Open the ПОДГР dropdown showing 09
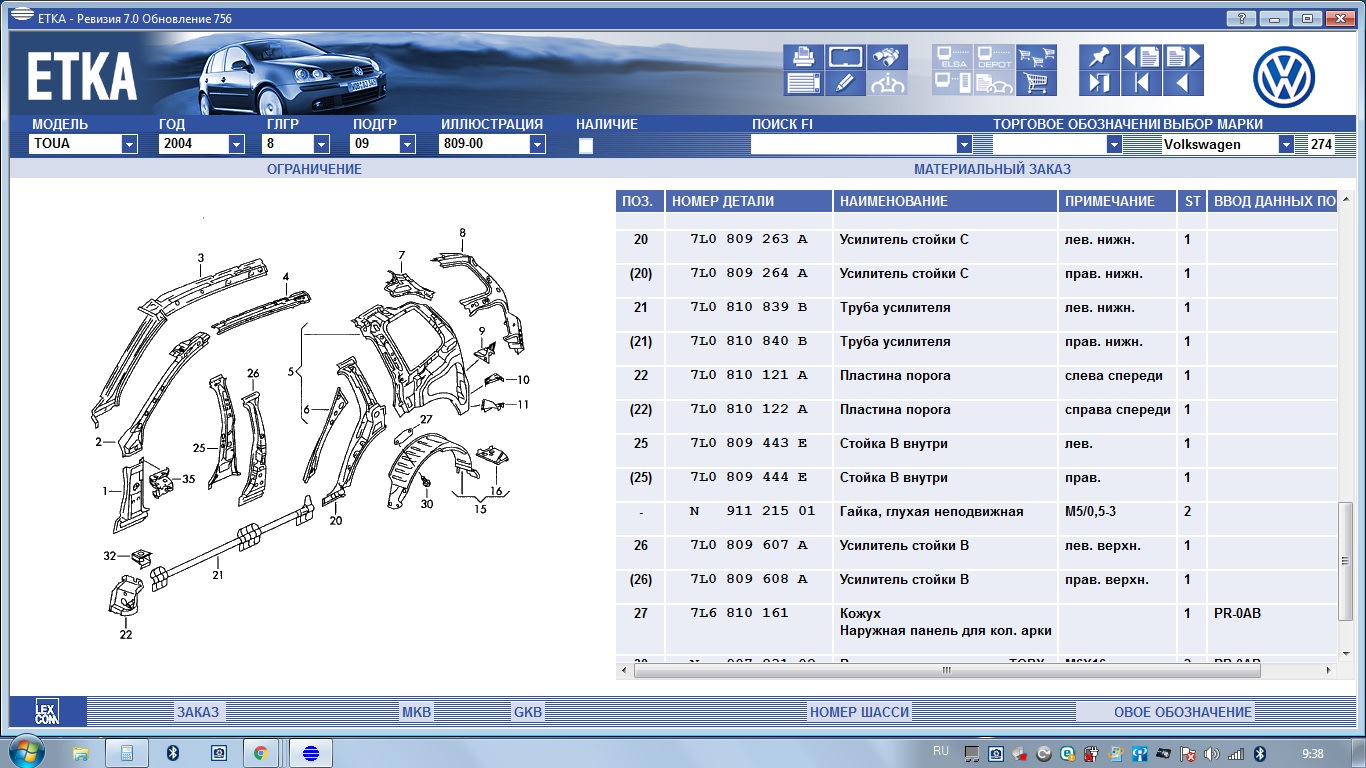This screenshot has height=768, width=1366. click(x=407, y=144)
